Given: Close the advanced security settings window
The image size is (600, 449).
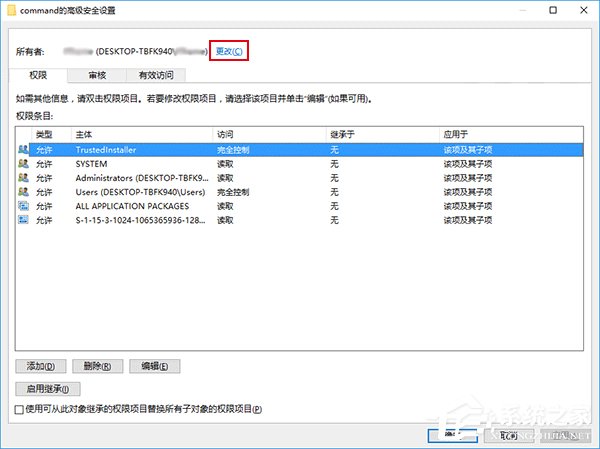Looking at the screenshot, I should pyautogui.click(x=584, y=10).
